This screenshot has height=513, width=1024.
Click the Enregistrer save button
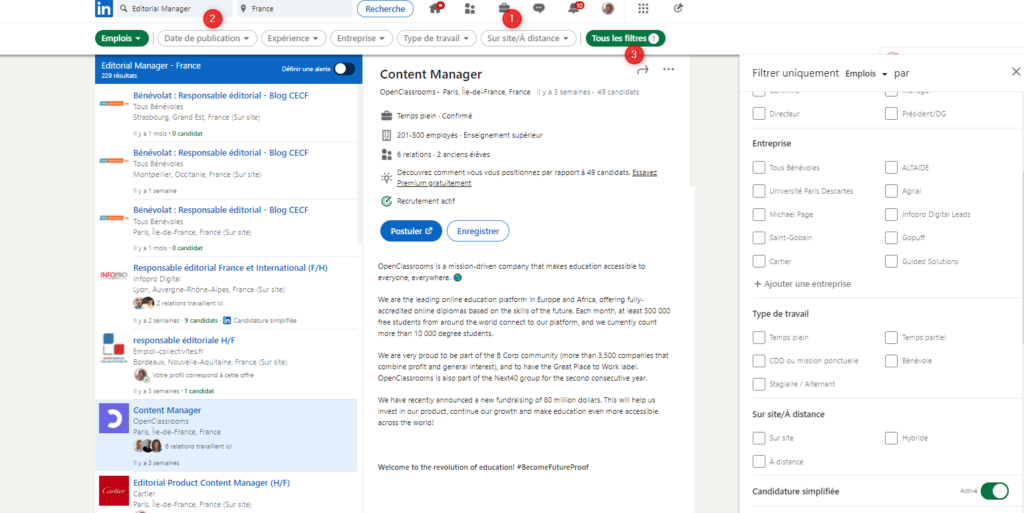coord(478,231)
